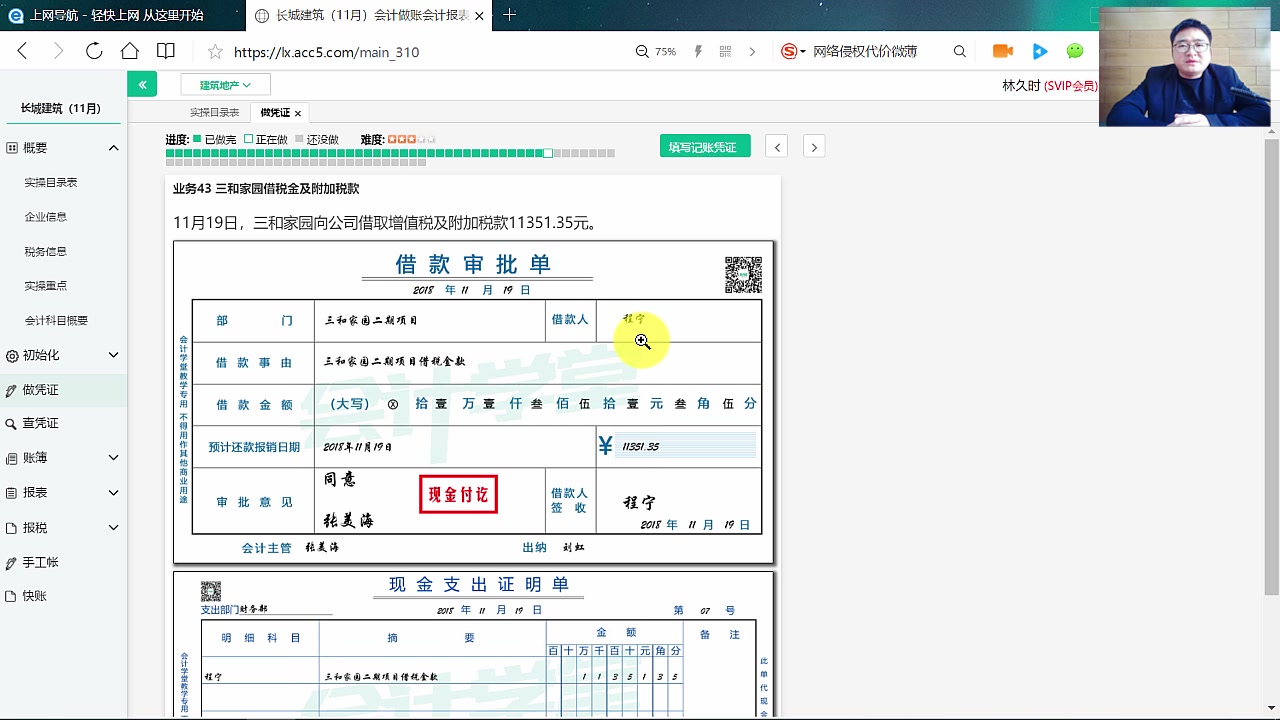Close the 长城建筑 browser tab
Viewport: 1280px width, 720px height.
coord(480,16)
